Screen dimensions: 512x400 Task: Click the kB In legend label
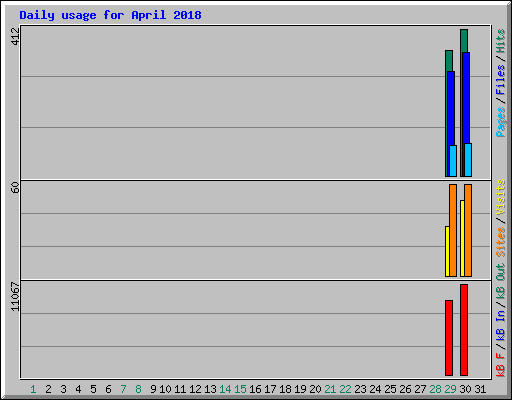click(x=500, y=325)
